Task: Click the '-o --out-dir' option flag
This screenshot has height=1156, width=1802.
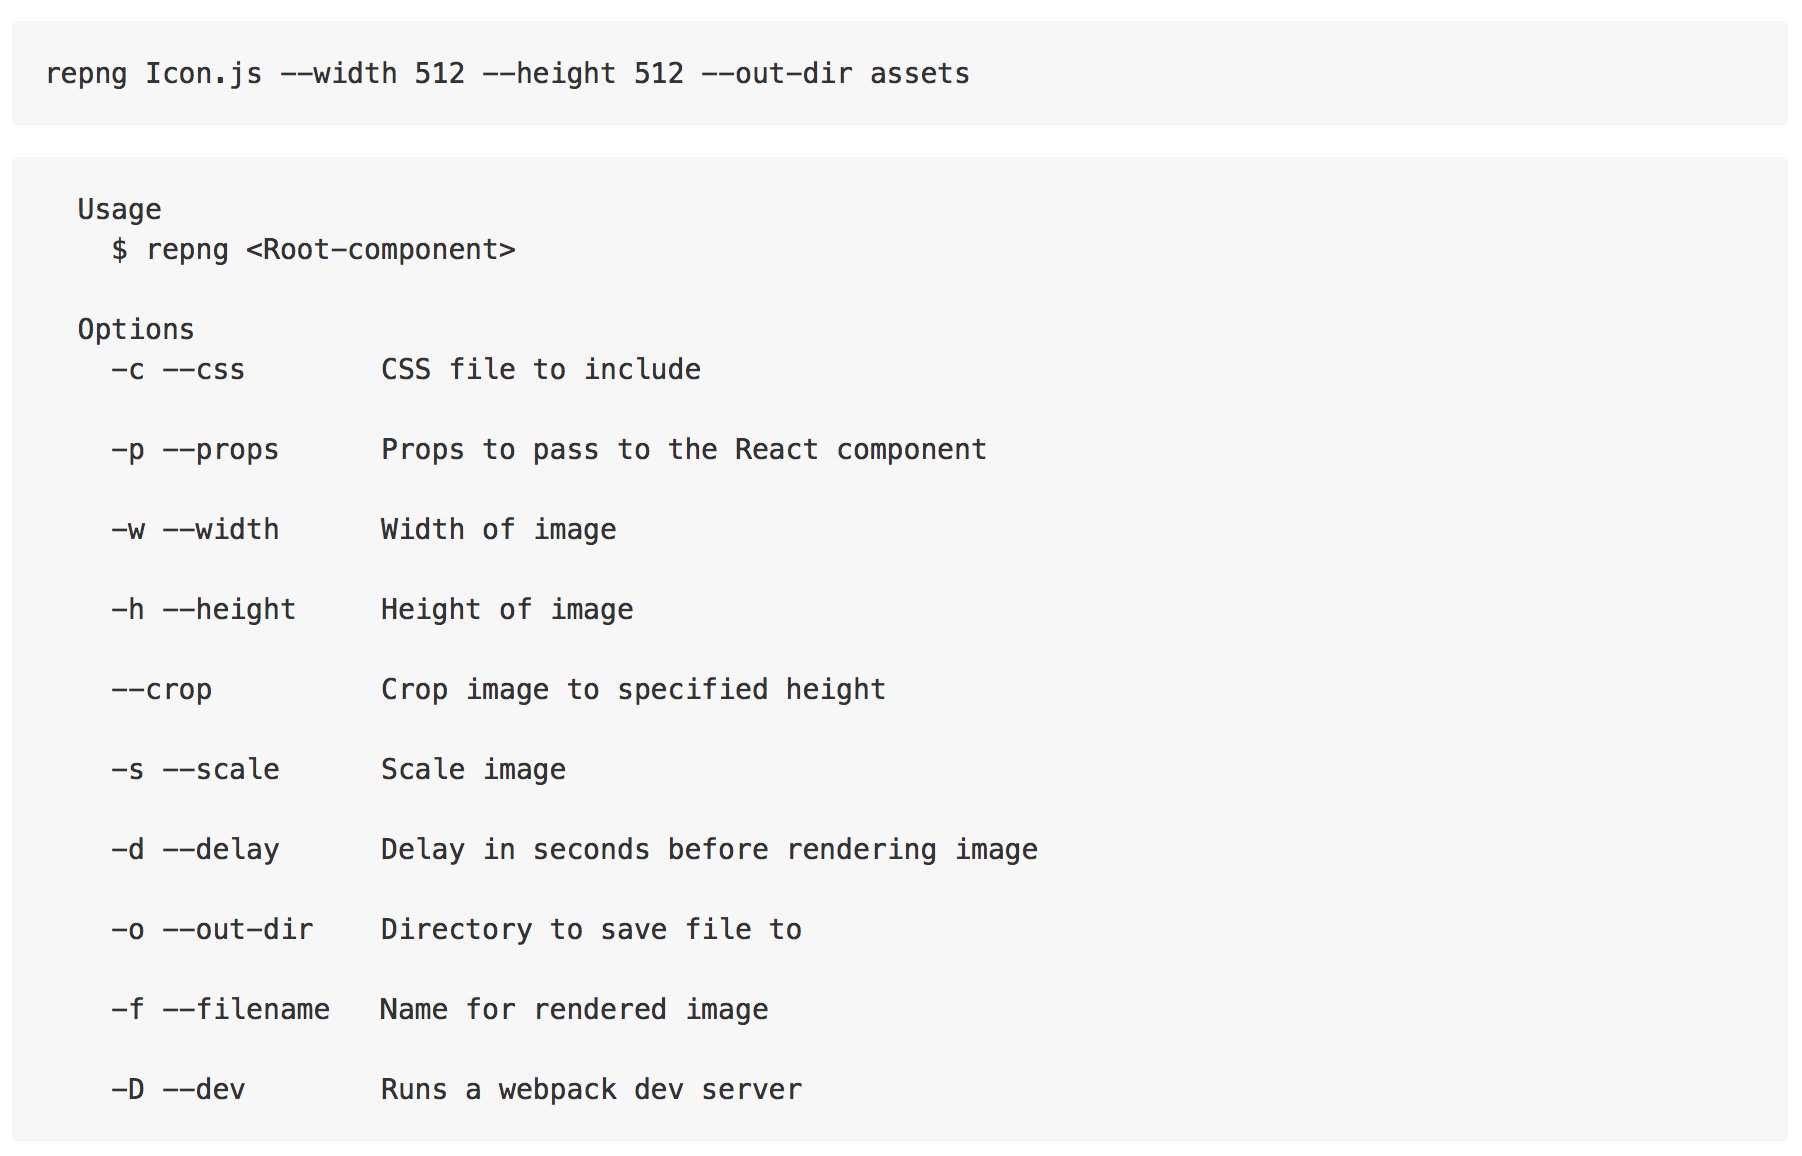Action: pos(212,929)
